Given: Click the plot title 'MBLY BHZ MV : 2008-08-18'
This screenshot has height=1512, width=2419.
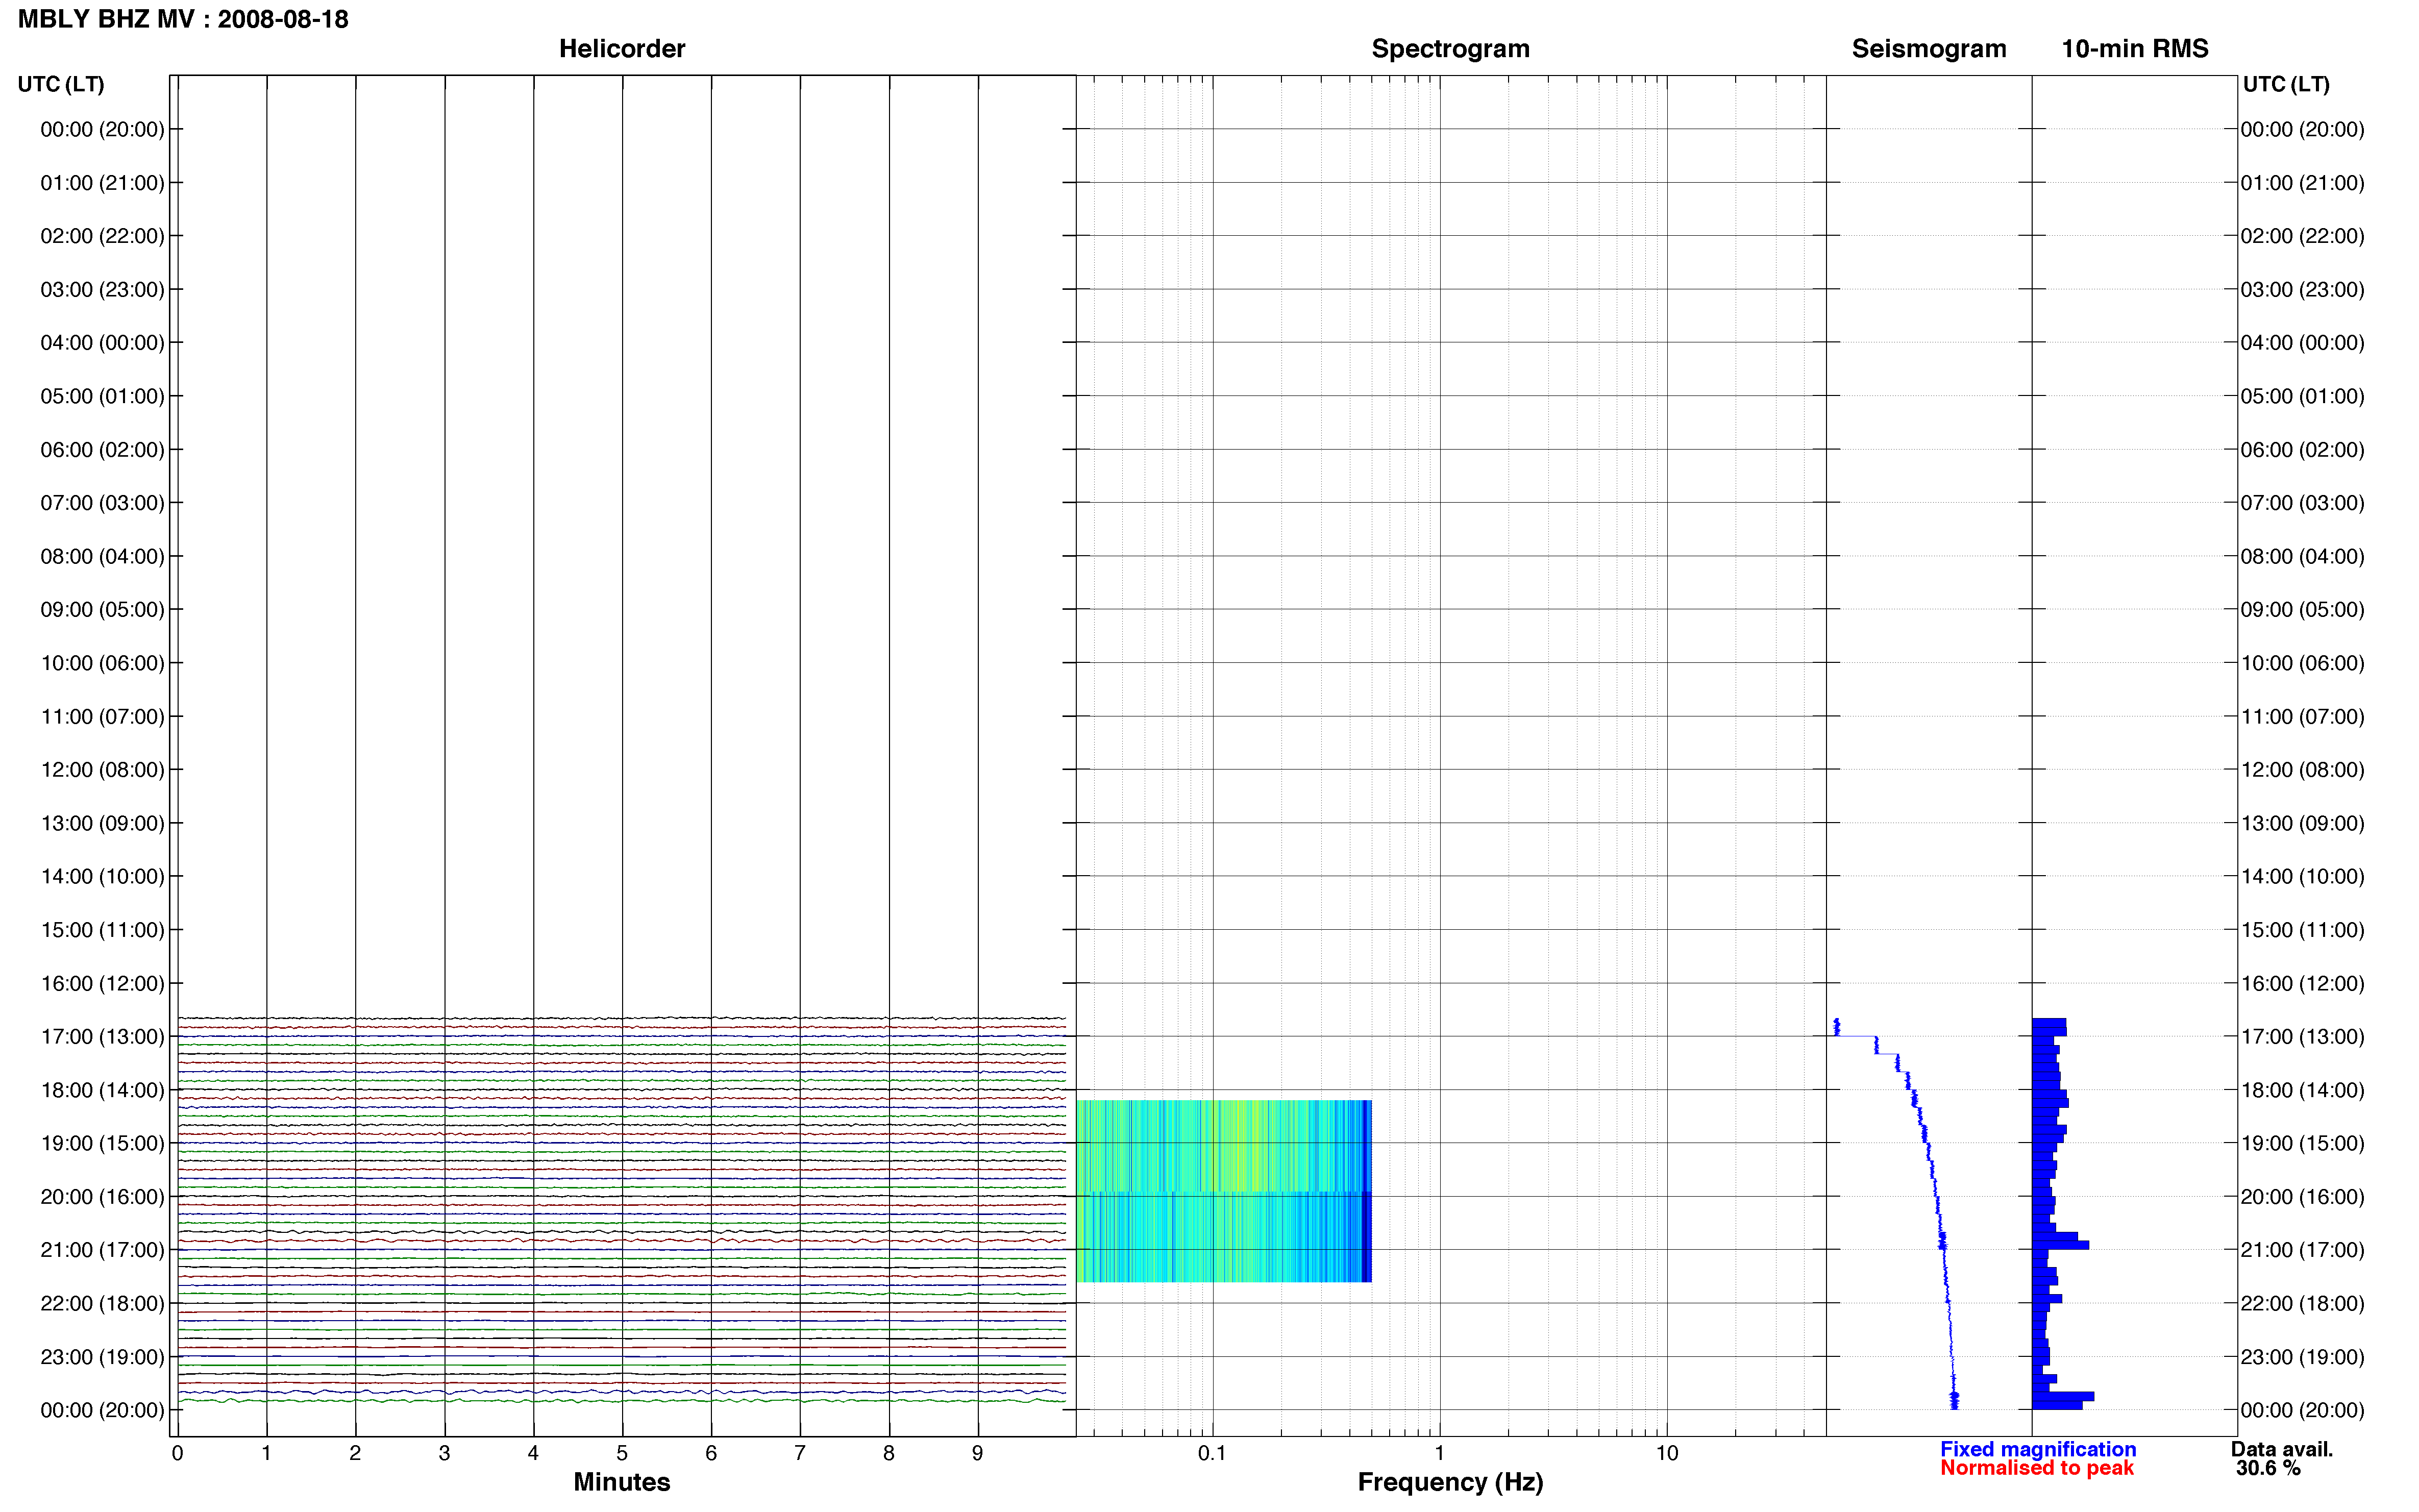Looking at the screenshot, I should [183, 19].
